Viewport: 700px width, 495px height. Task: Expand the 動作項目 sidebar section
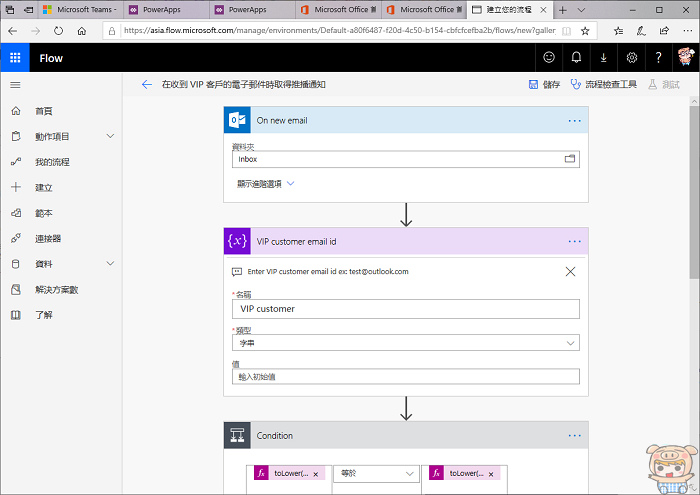click(110, 136)
